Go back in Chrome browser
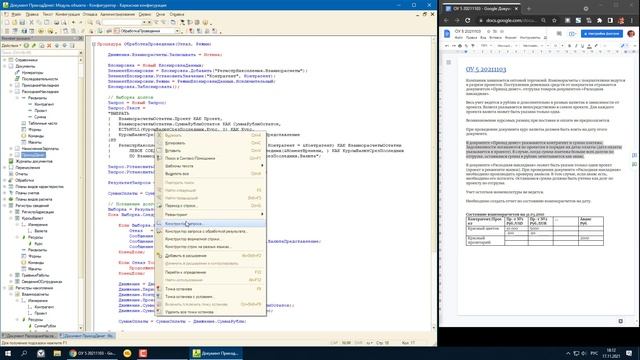This screenshot has width=640, height=360. [x=446, y=20]
